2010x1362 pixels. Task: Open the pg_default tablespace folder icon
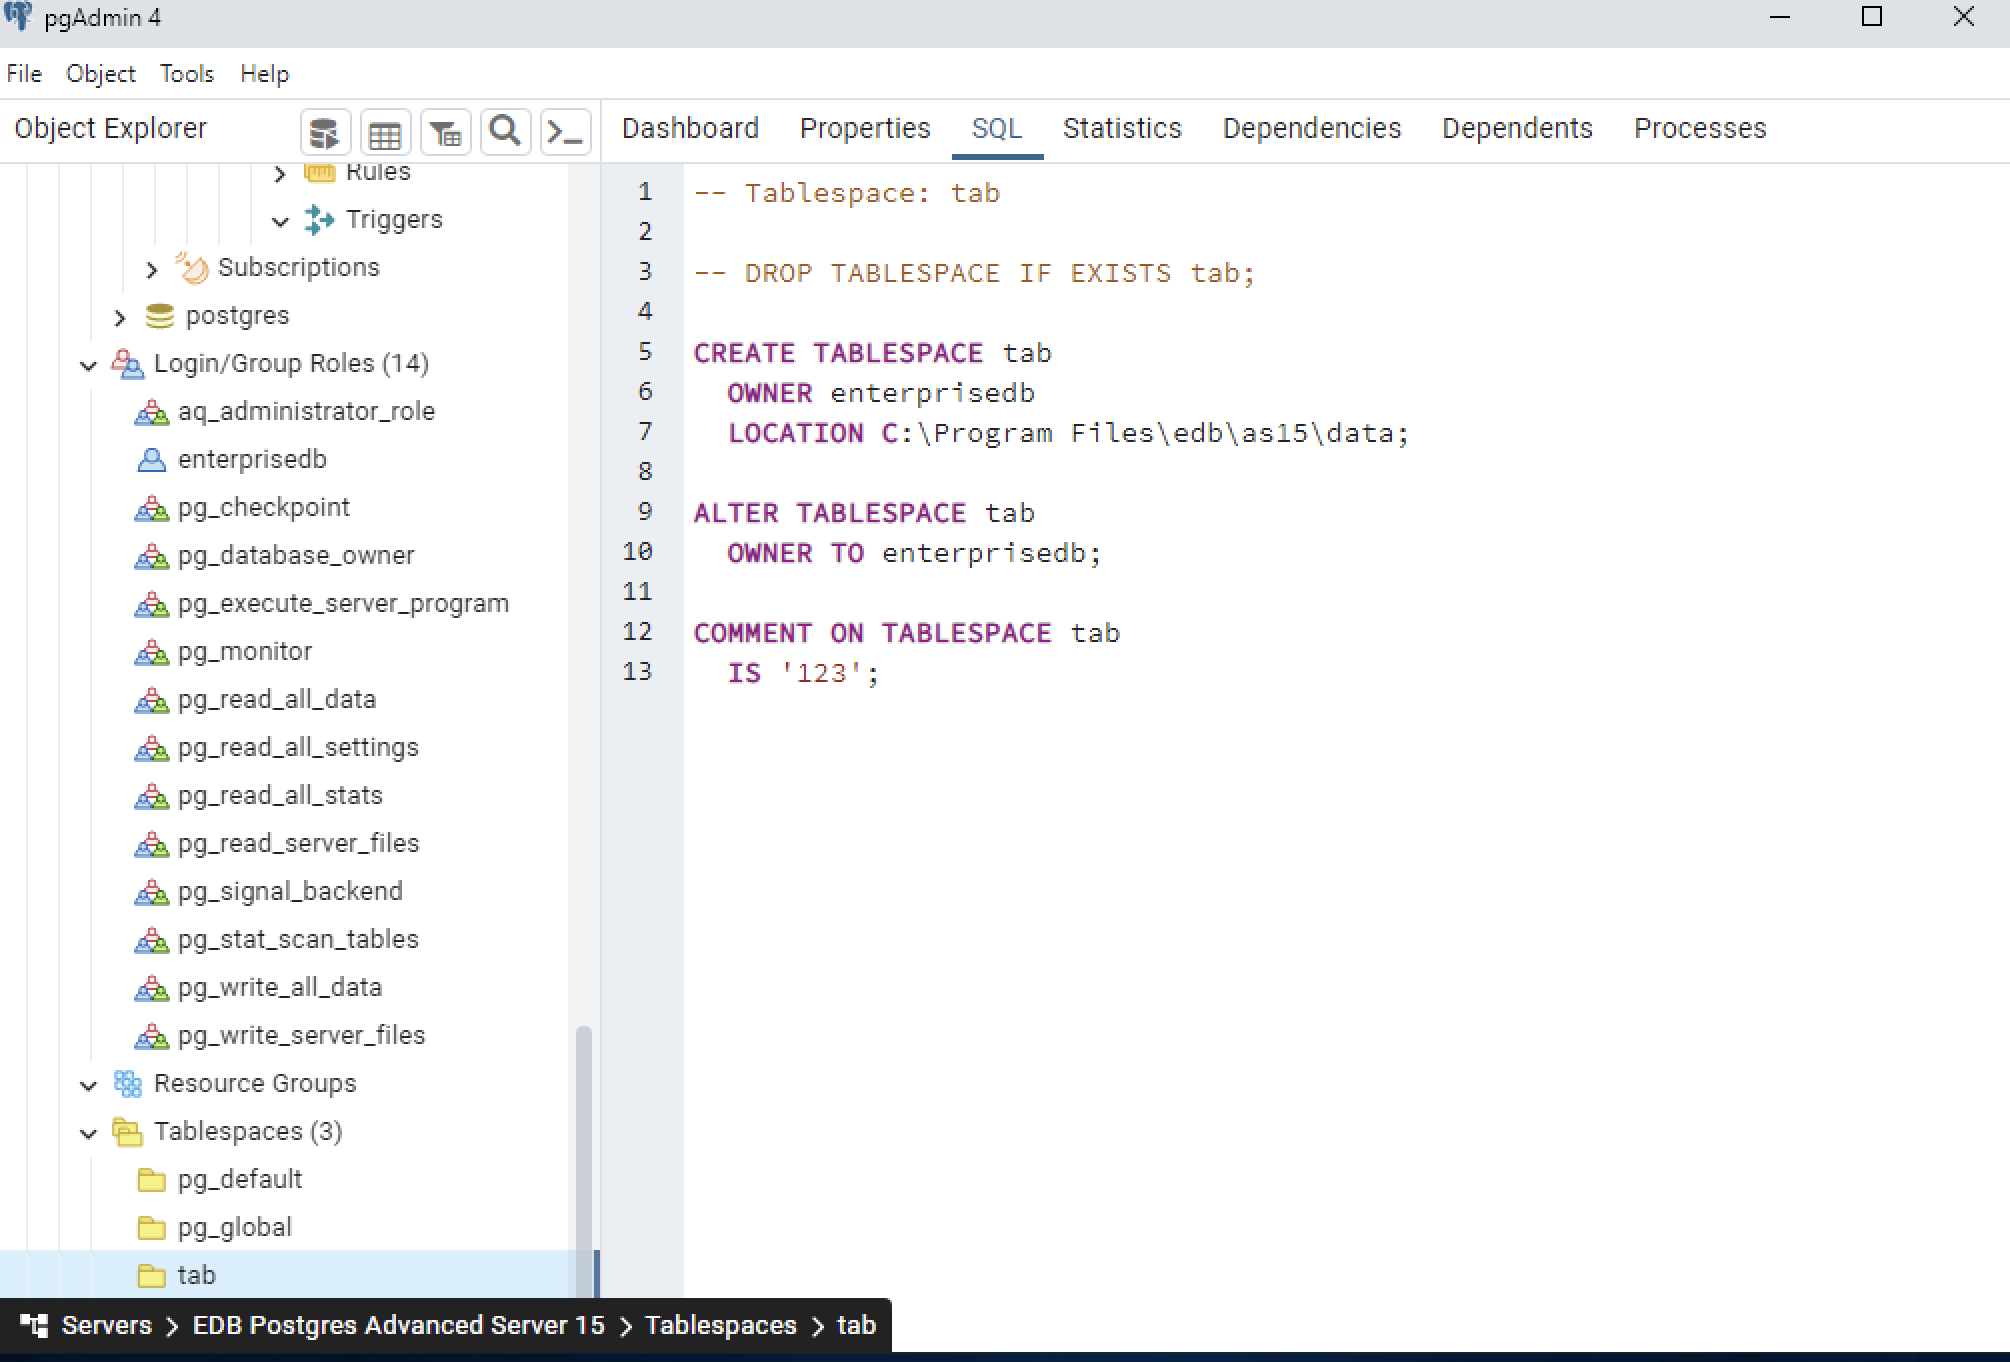[152, 1179]
